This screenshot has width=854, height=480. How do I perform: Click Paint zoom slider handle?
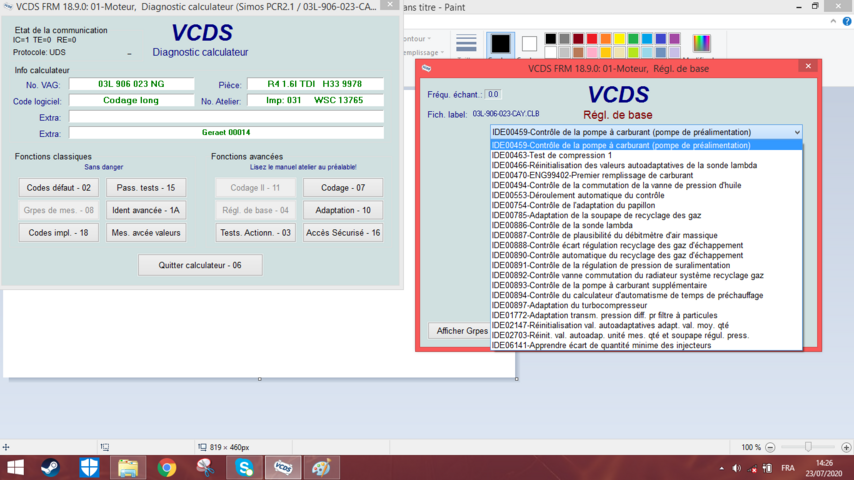[808, 447]
